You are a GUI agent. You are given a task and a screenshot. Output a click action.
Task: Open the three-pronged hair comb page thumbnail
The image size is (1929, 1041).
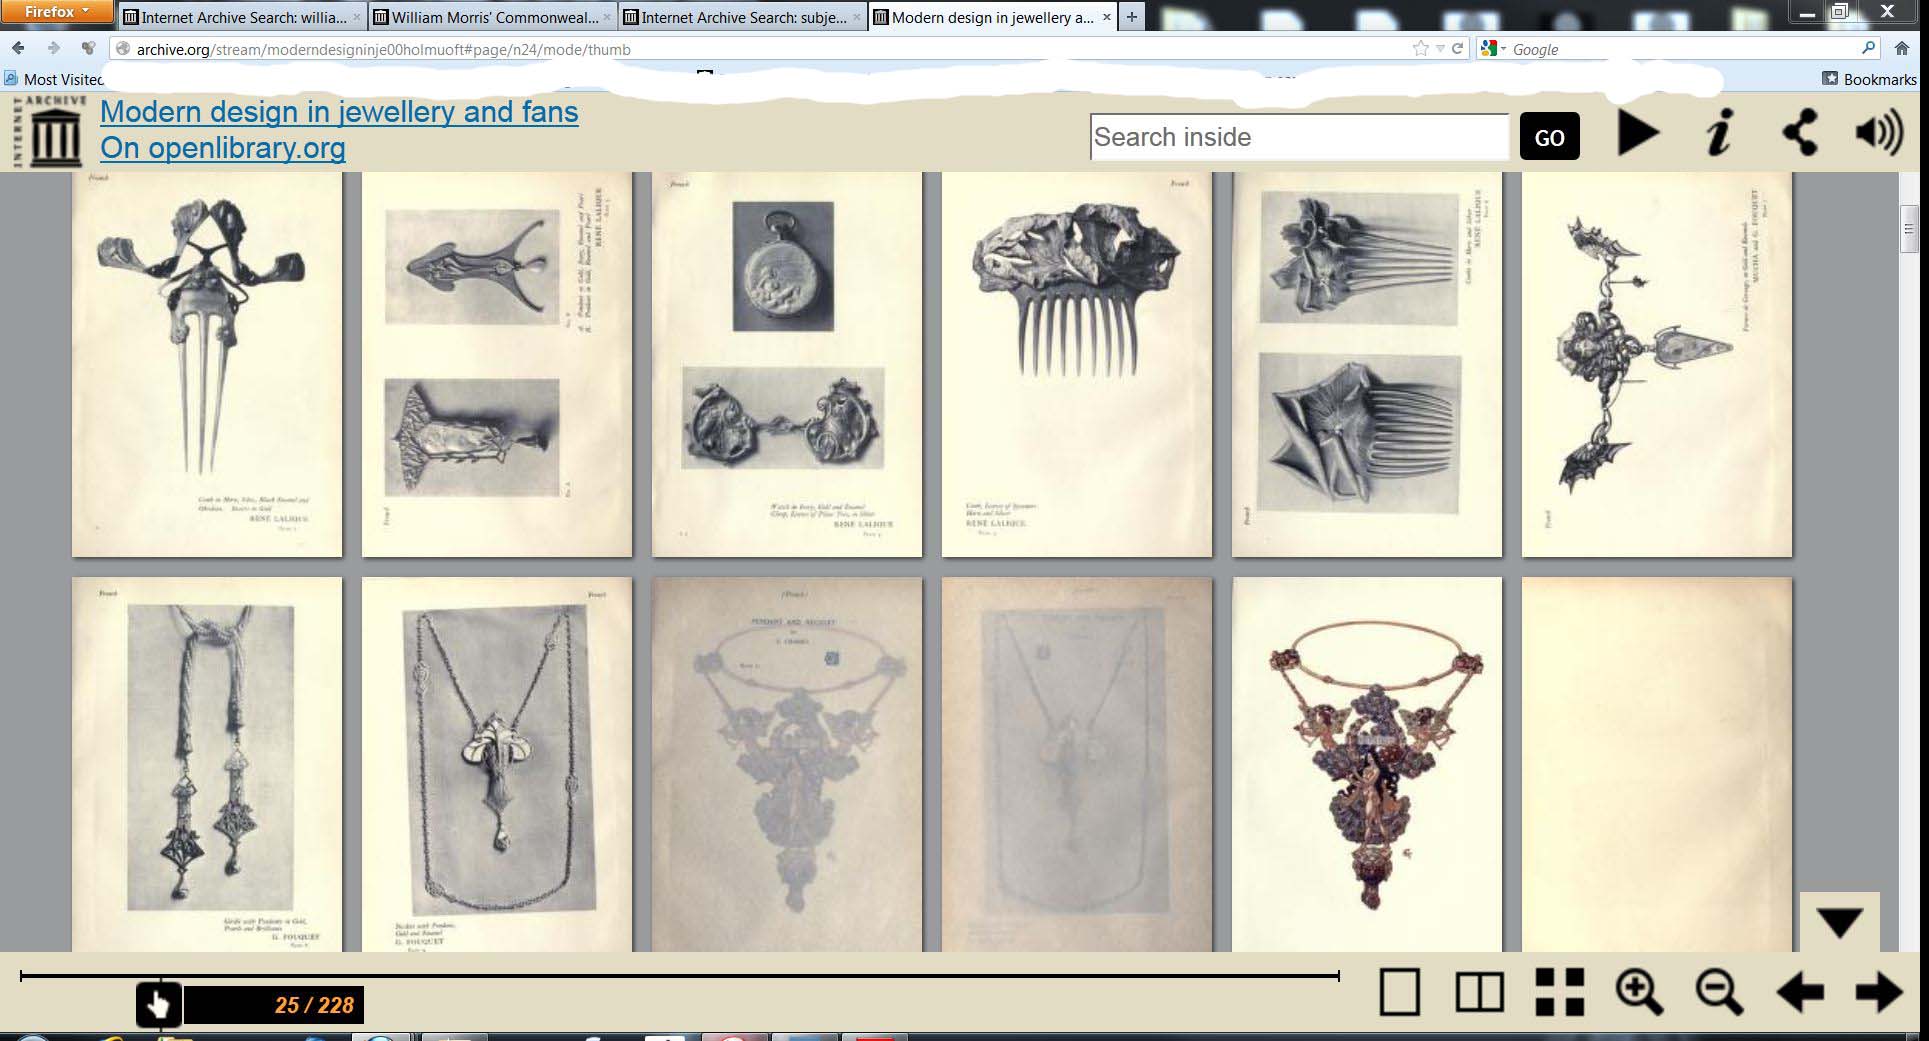coord(207,364)
